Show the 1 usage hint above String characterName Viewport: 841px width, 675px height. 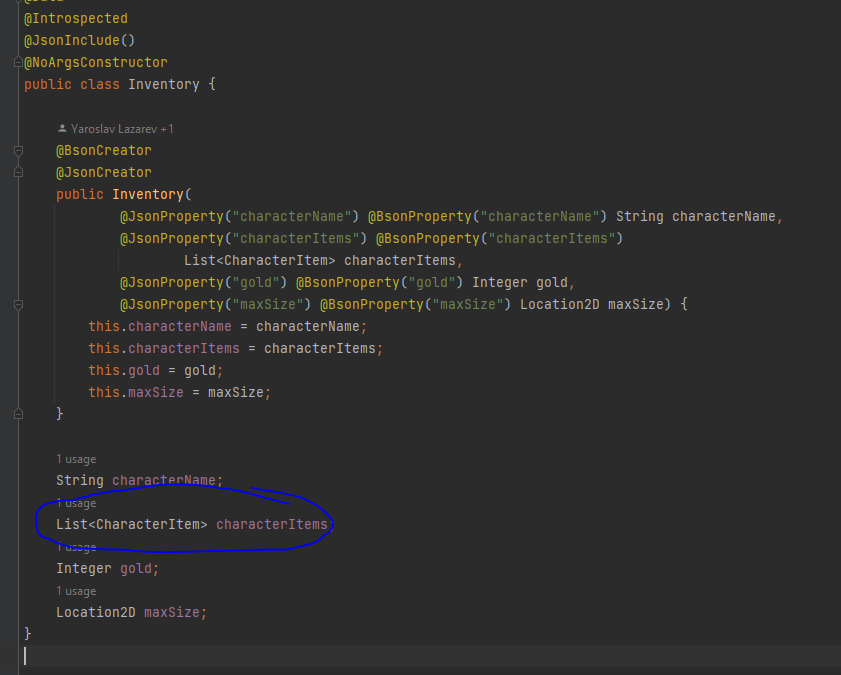(76, 459)
